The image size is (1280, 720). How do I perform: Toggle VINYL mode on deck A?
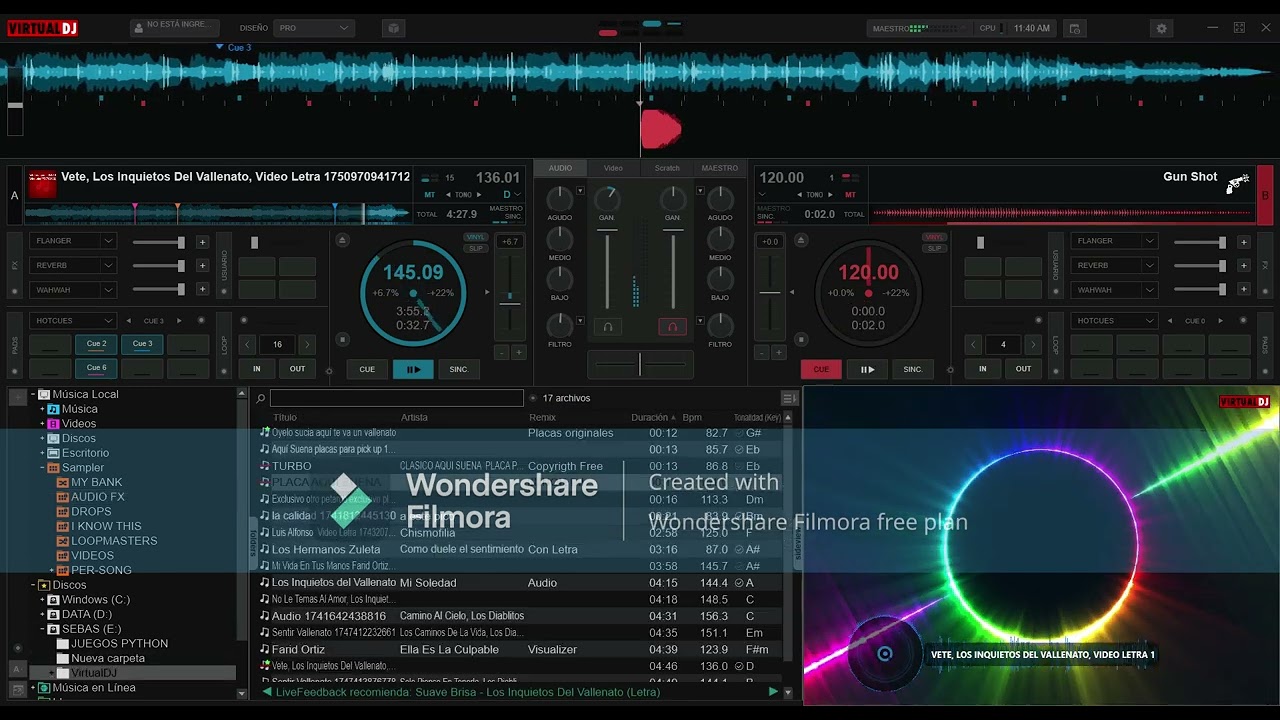click(x=475, y=237)
